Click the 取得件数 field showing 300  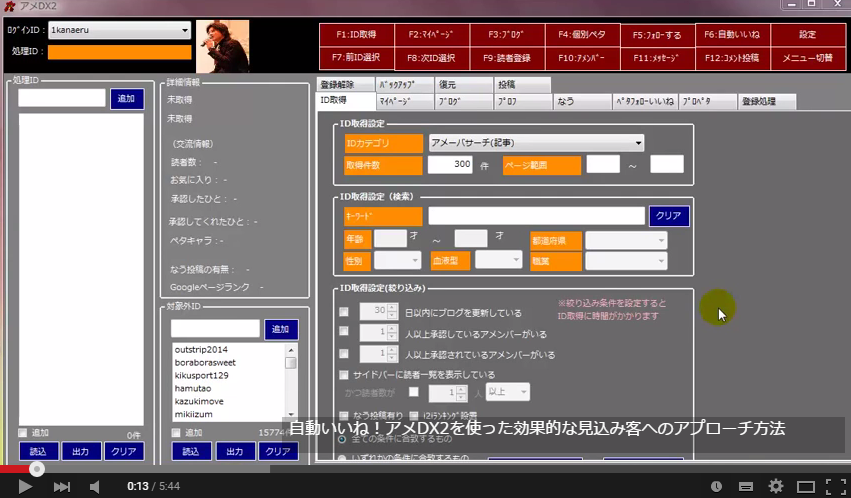450,164
